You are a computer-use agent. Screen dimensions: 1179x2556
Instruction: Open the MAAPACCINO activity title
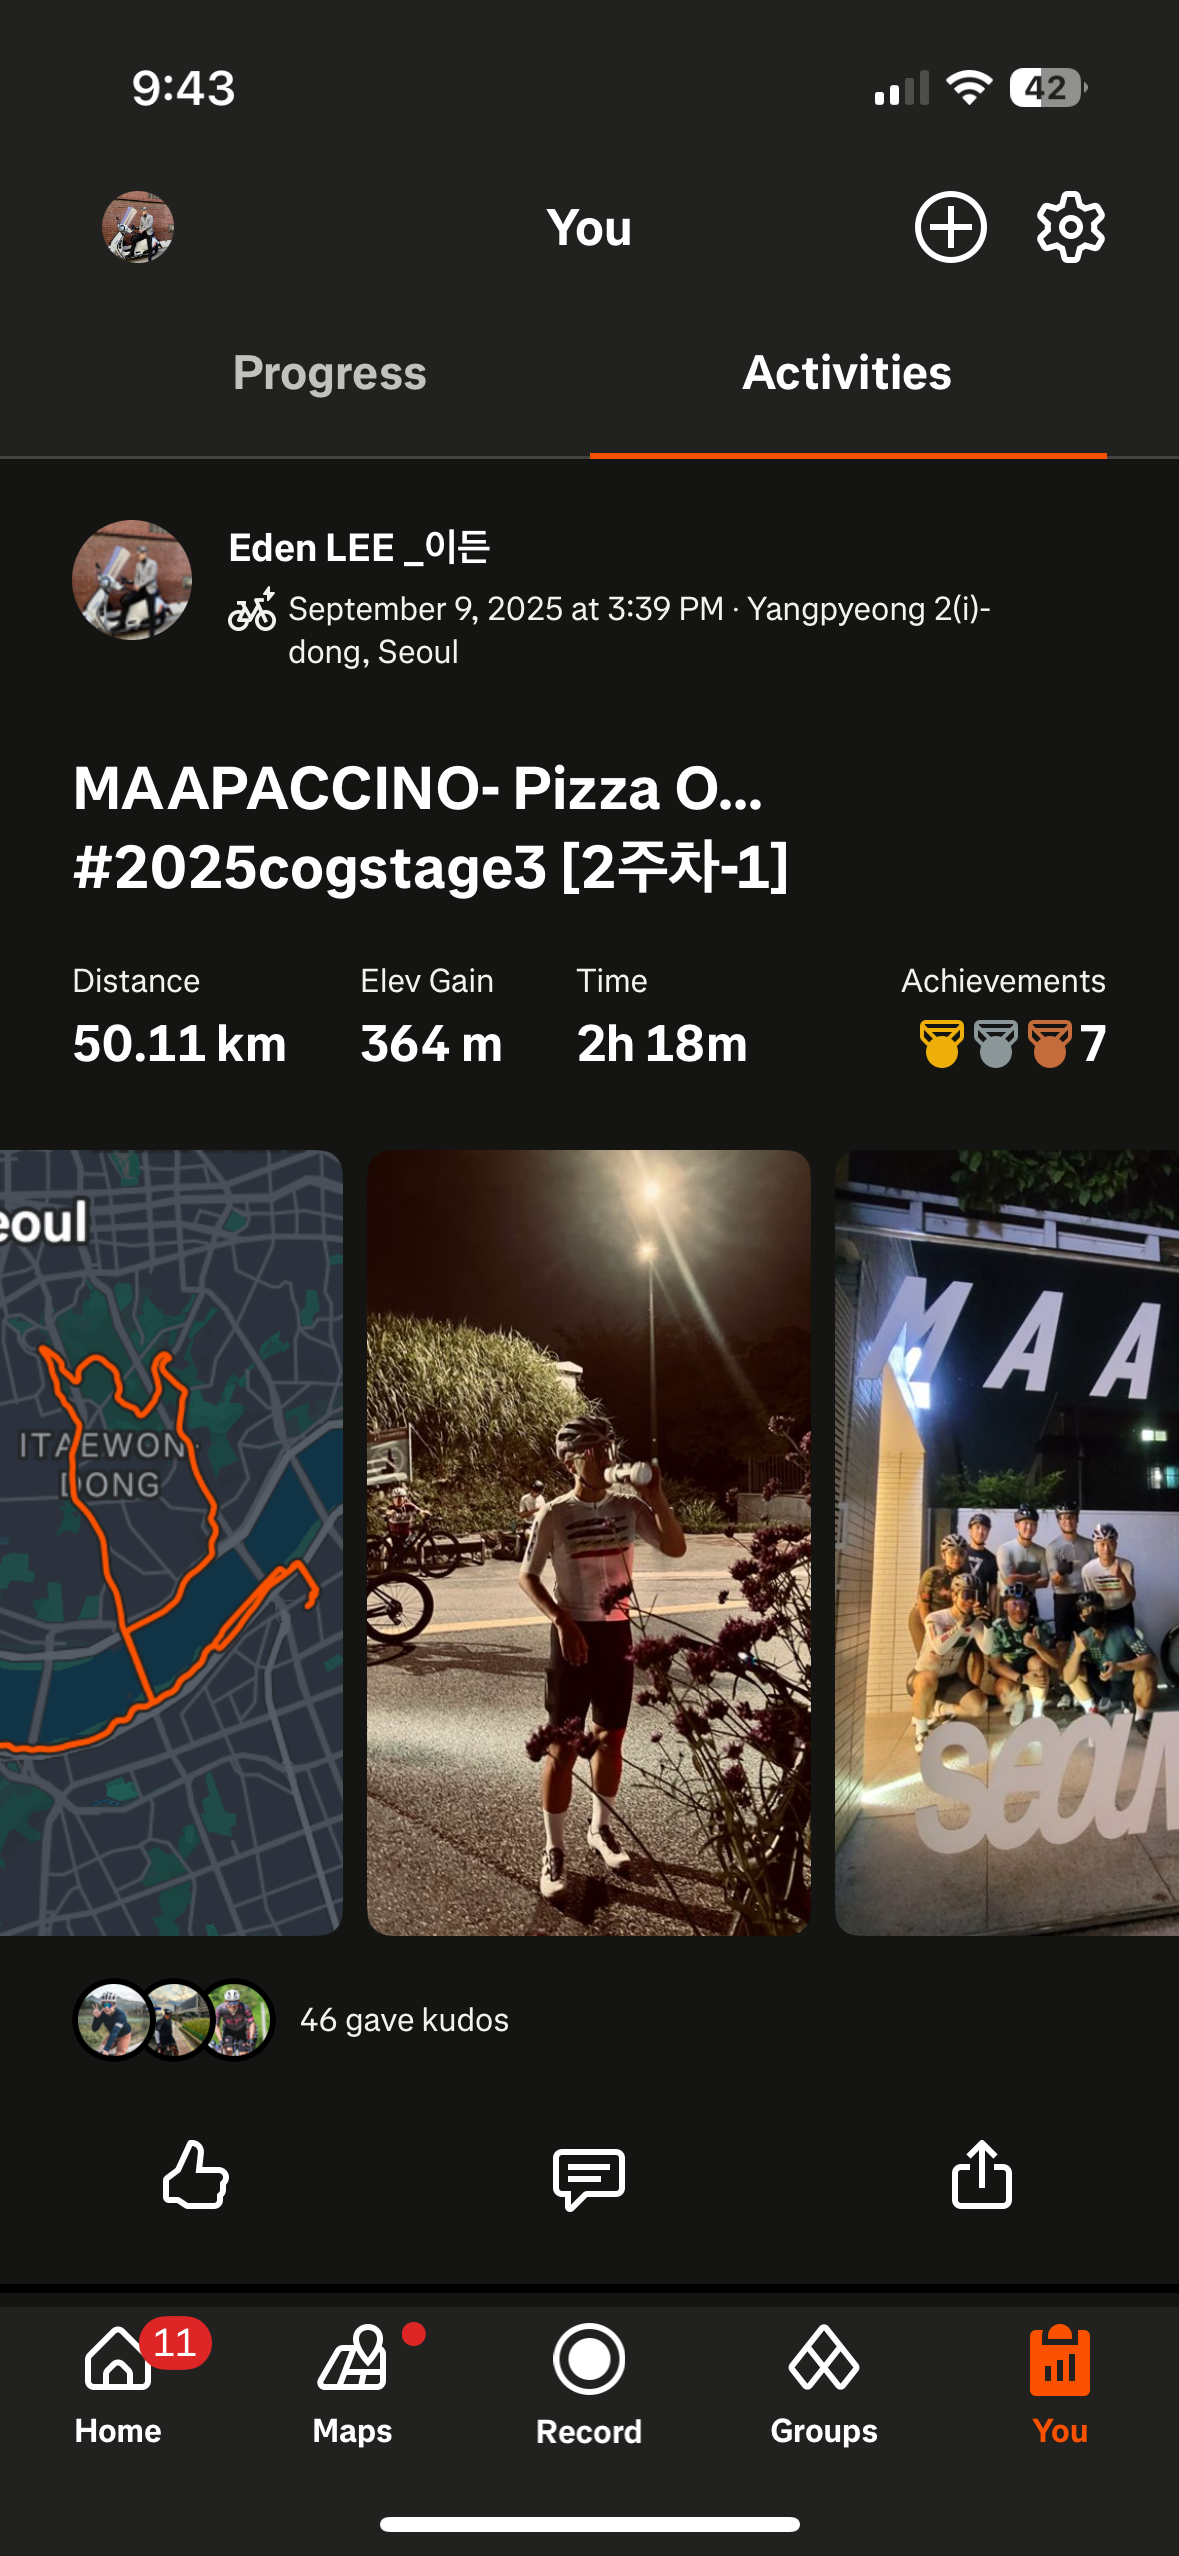431,826
